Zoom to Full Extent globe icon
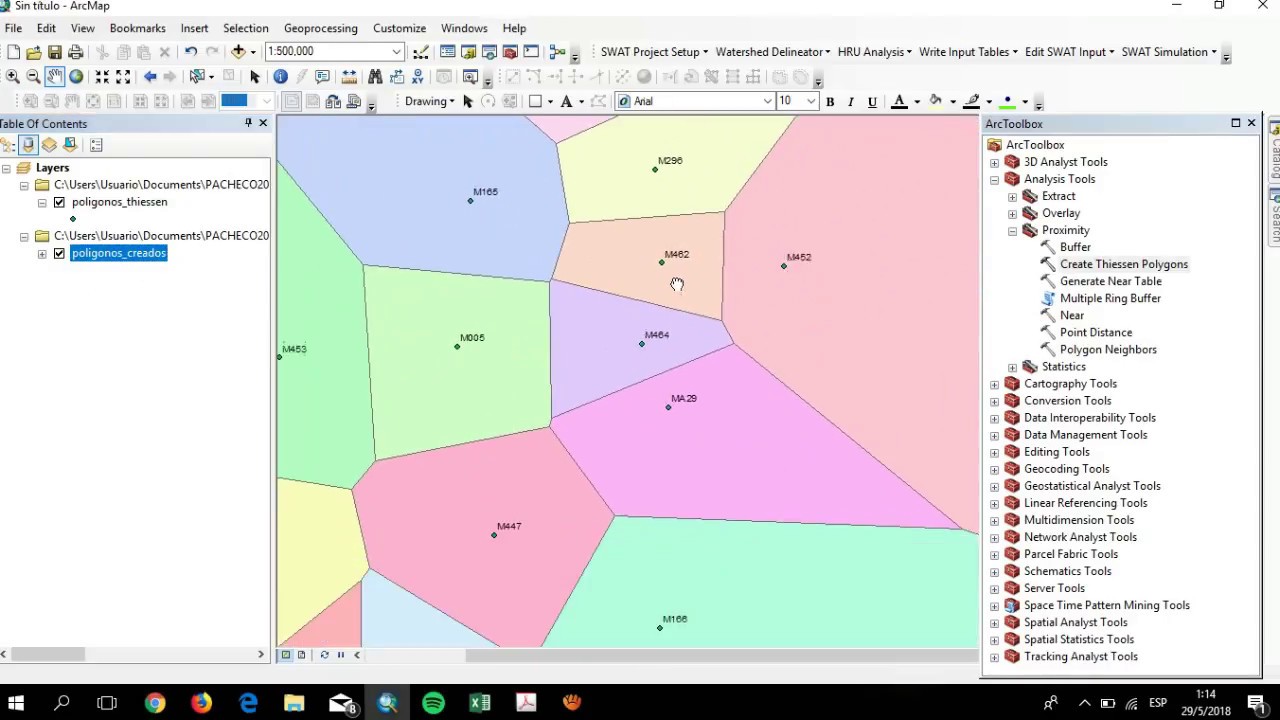The image size is (1280, 720). click(x=76, y=76)
